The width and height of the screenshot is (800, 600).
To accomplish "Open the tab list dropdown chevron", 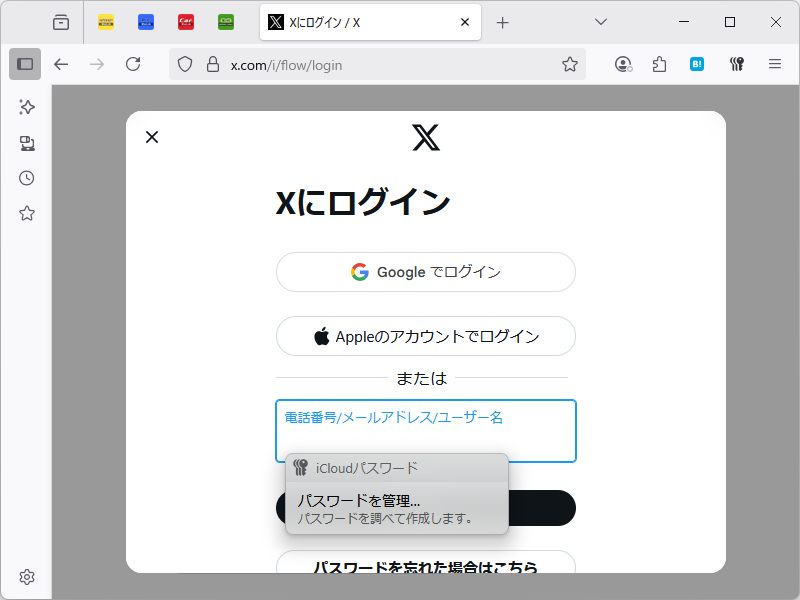I will (x=600, y=21).
